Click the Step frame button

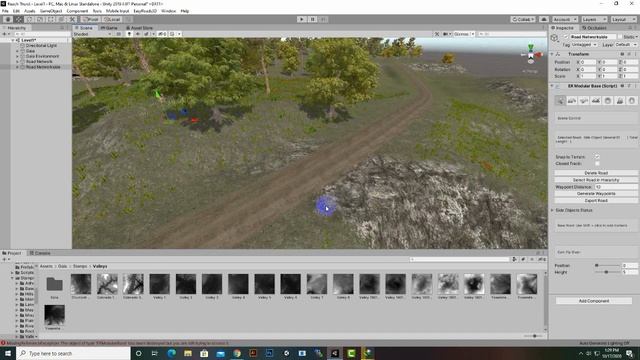click(x=323, y=19)
